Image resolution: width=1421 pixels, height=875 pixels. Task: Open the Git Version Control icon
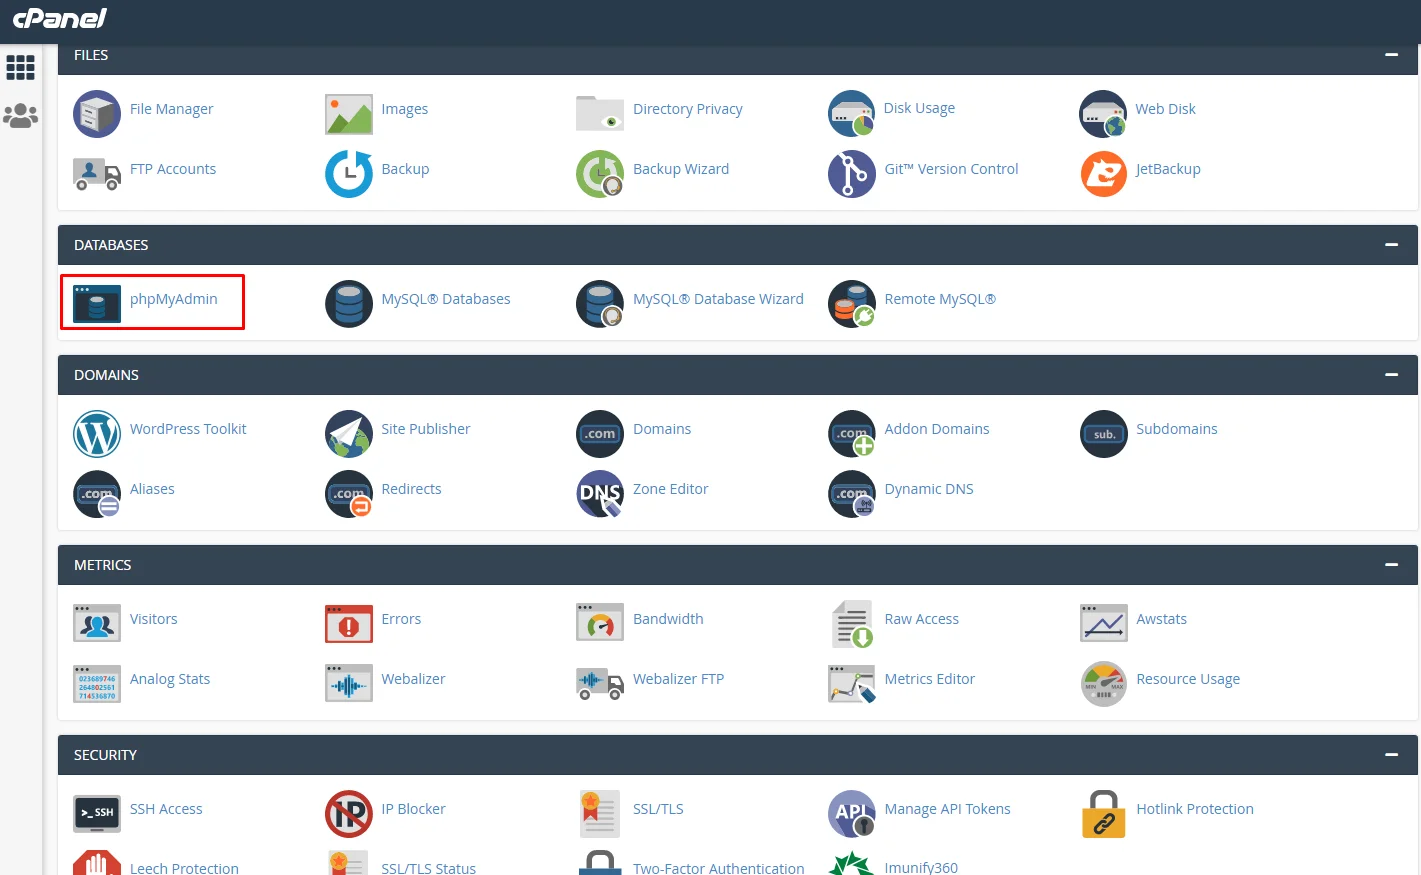coord(852,174)
